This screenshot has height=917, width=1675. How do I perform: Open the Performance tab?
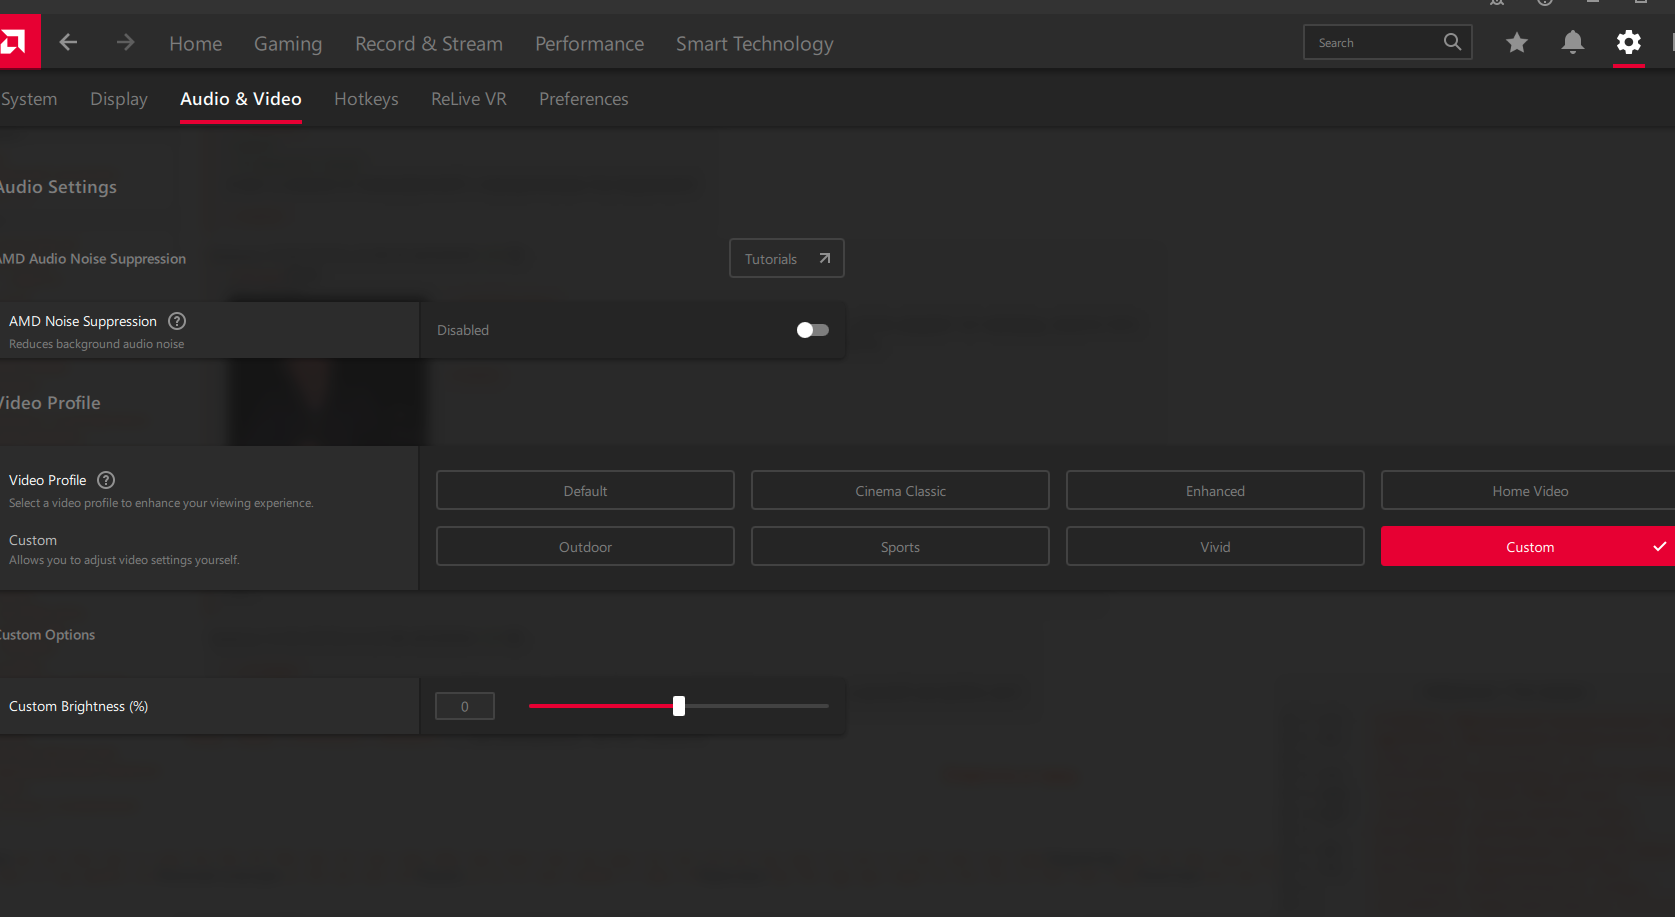click(590, 44)
